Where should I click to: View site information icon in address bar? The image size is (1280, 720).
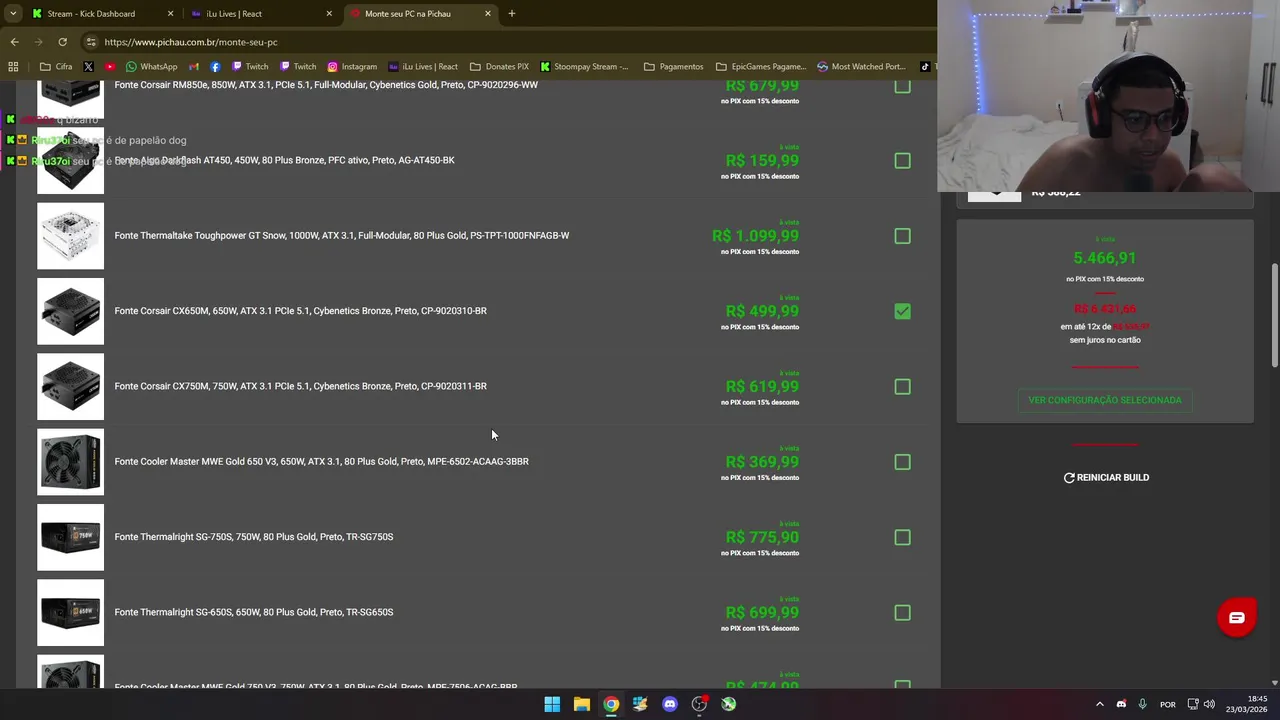[x=91, y=42]
